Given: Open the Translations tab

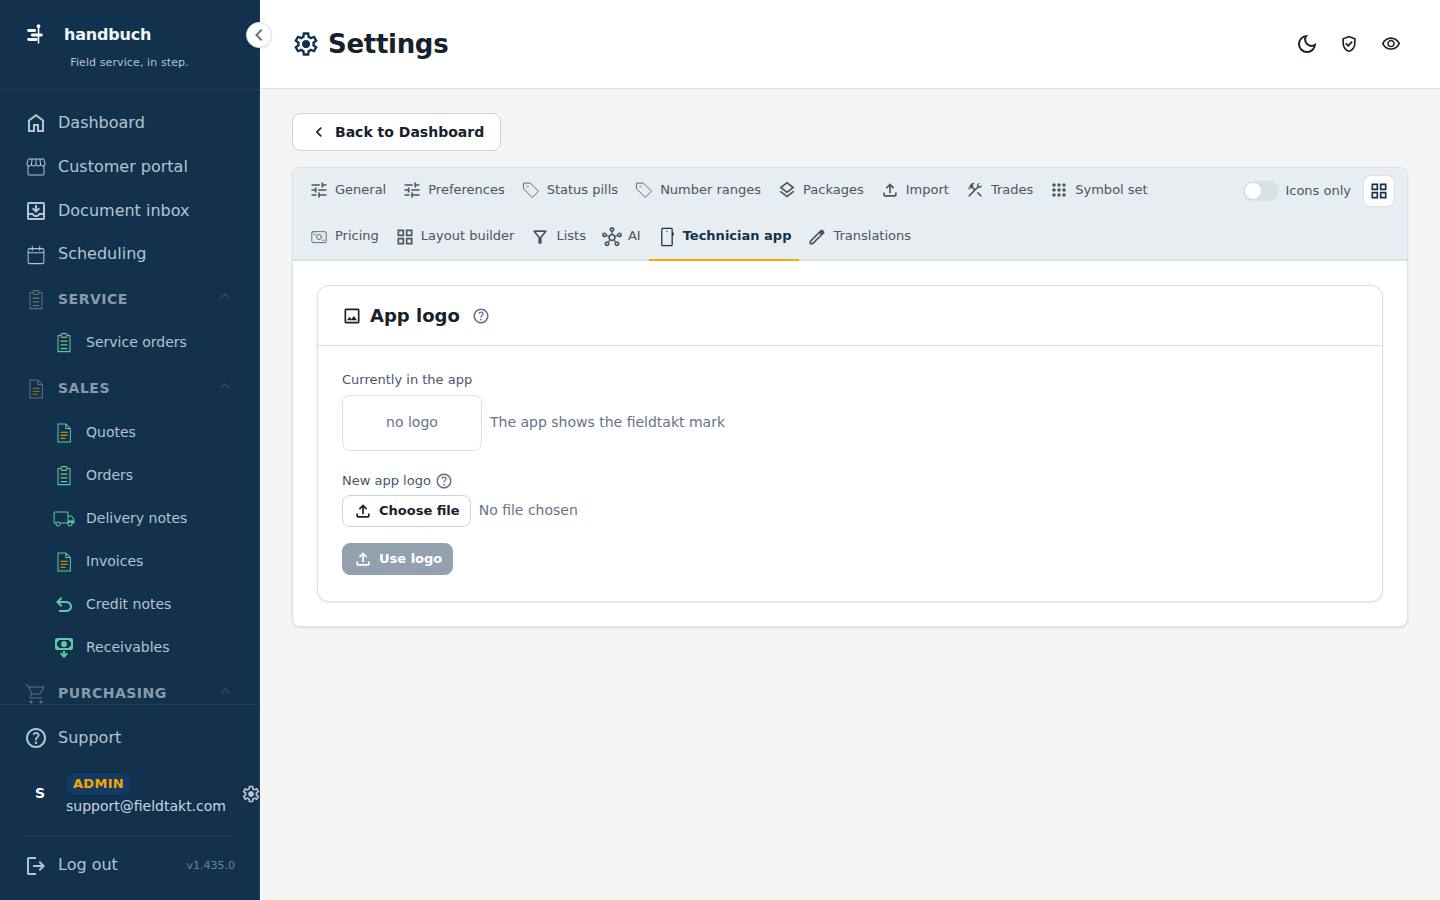Looking at the screenshot, I should (x=860, y=236).
